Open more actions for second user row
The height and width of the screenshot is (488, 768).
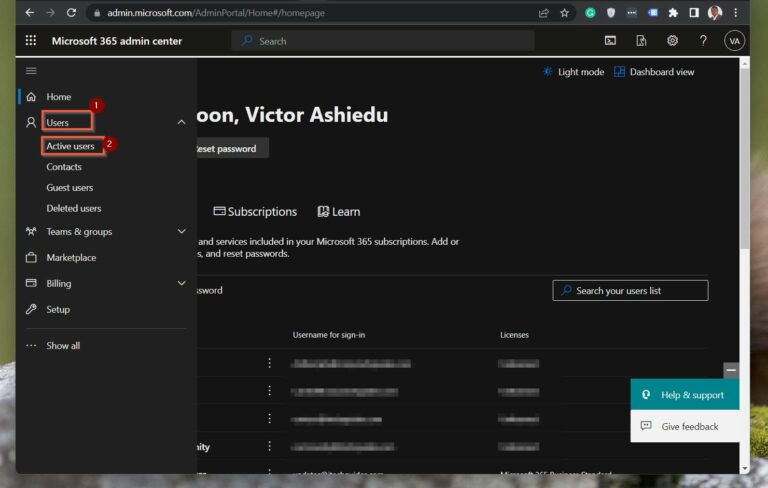coord(269,390)
